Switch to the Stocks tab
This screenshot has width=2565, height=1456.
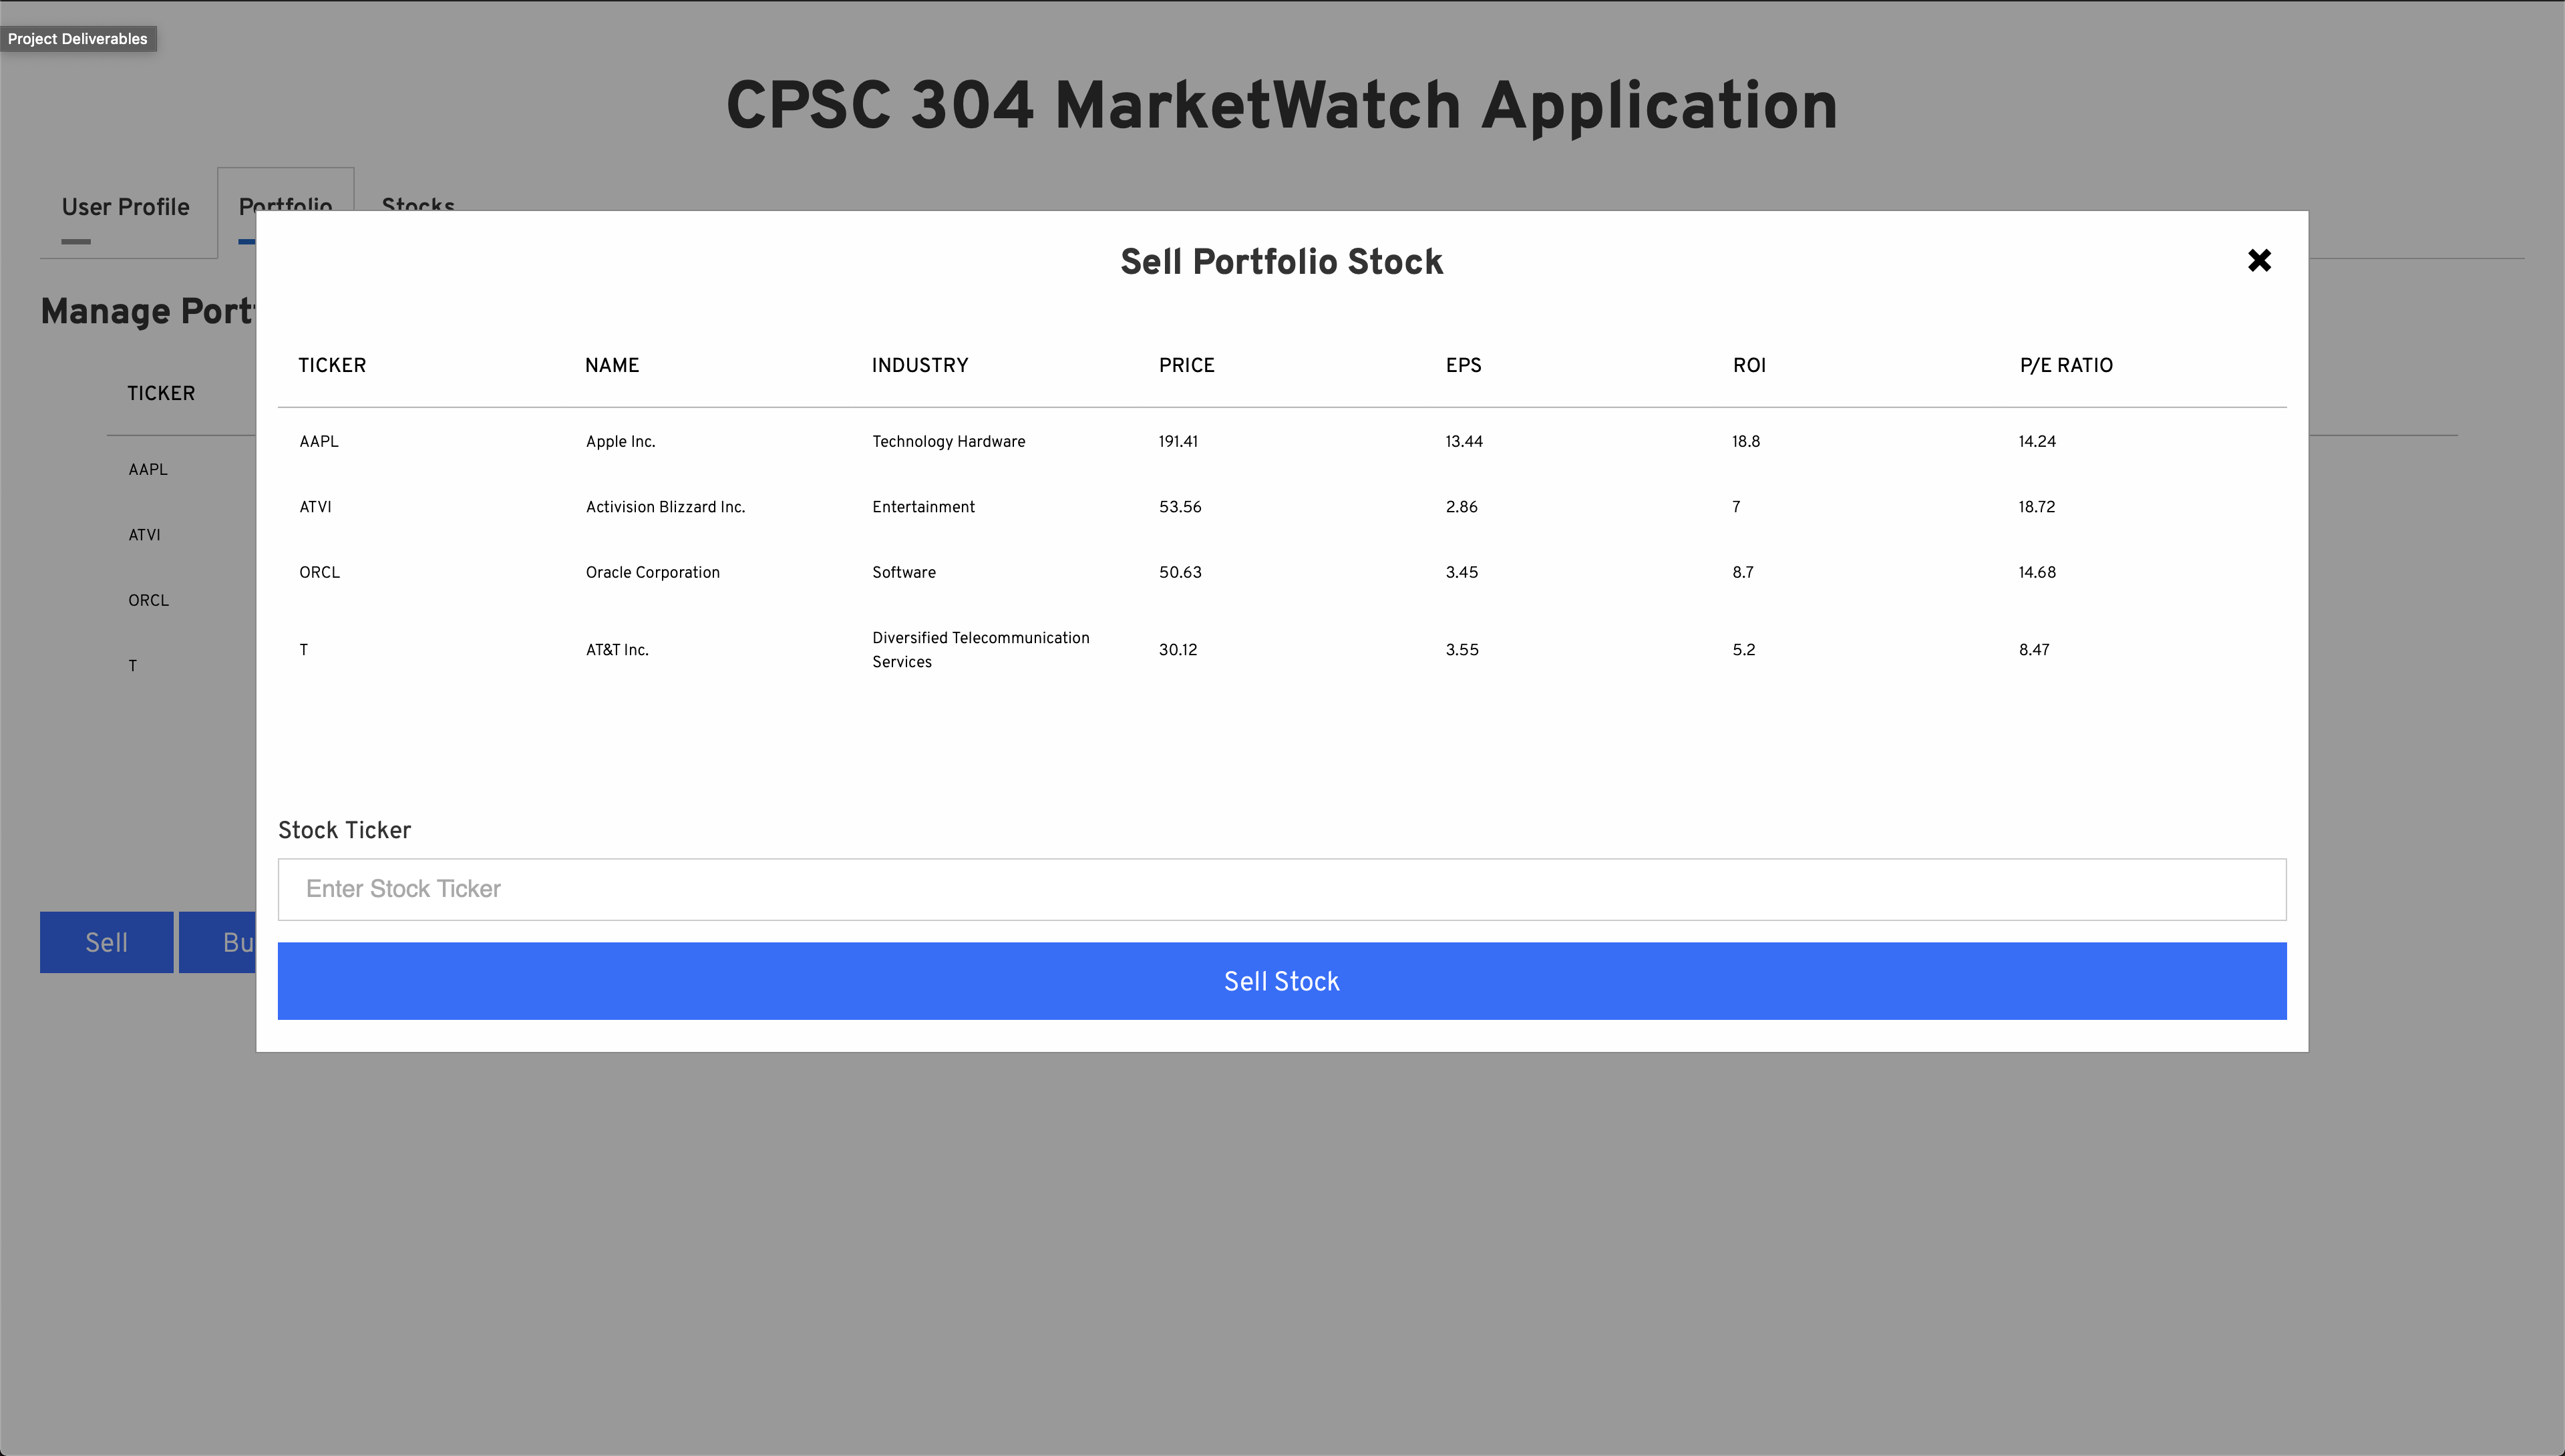(418, 202)
